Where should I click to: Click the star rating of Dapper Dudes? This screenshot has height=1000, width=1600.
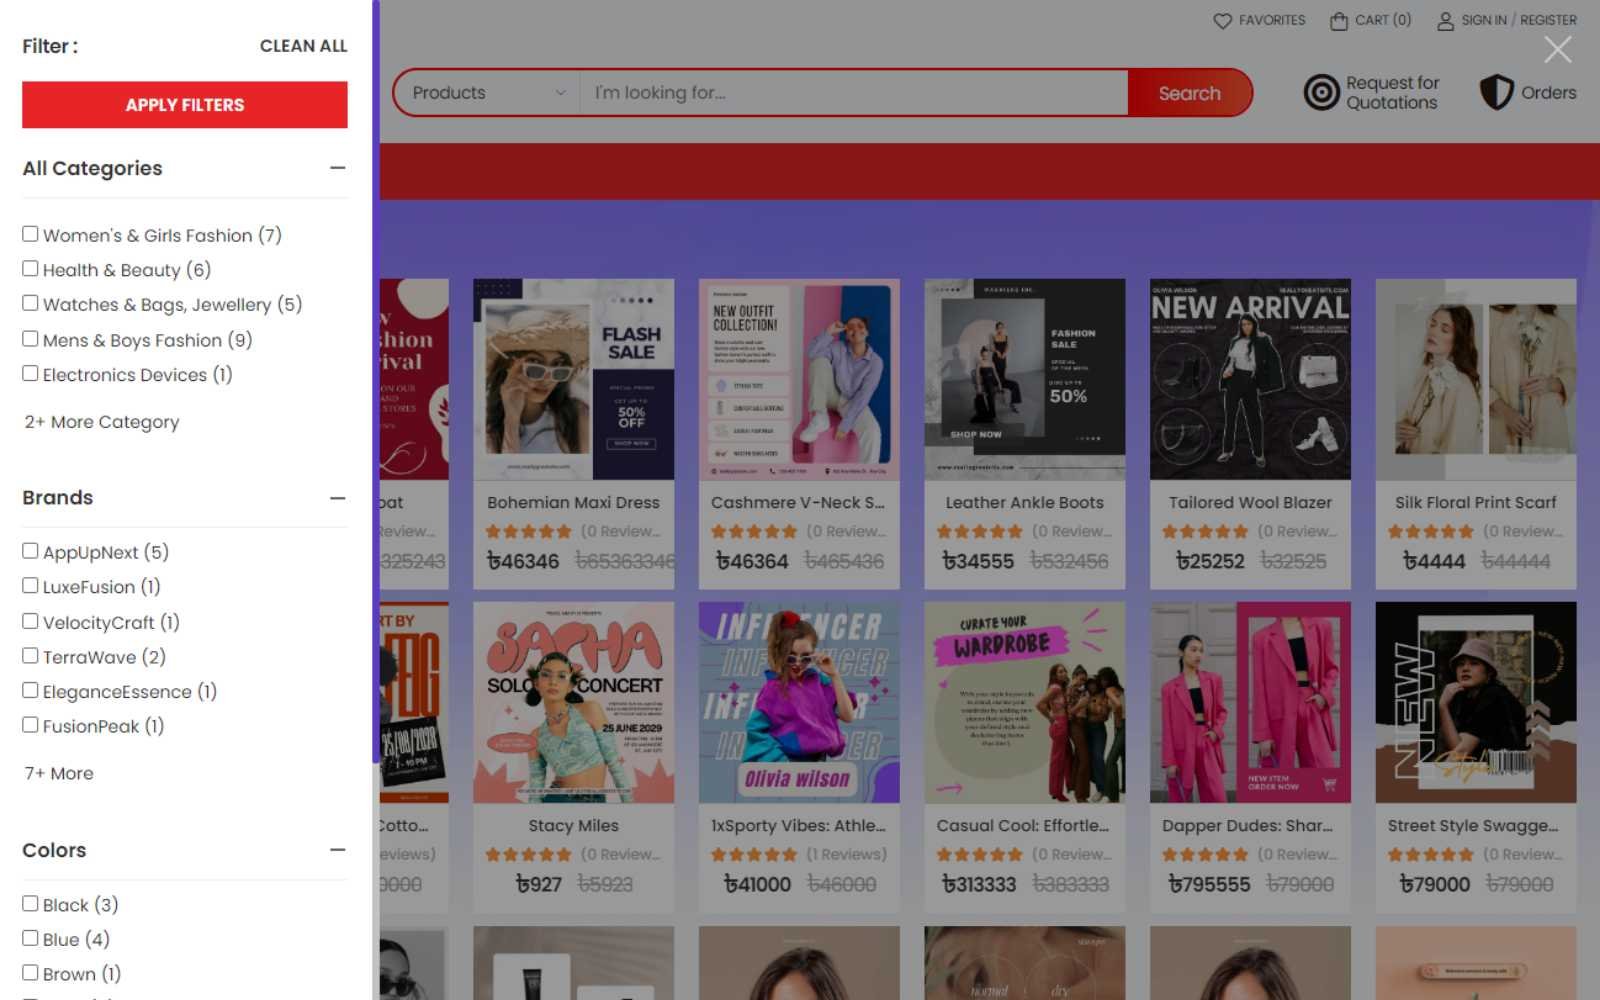pyautogui.click(x=1205, y=855)
